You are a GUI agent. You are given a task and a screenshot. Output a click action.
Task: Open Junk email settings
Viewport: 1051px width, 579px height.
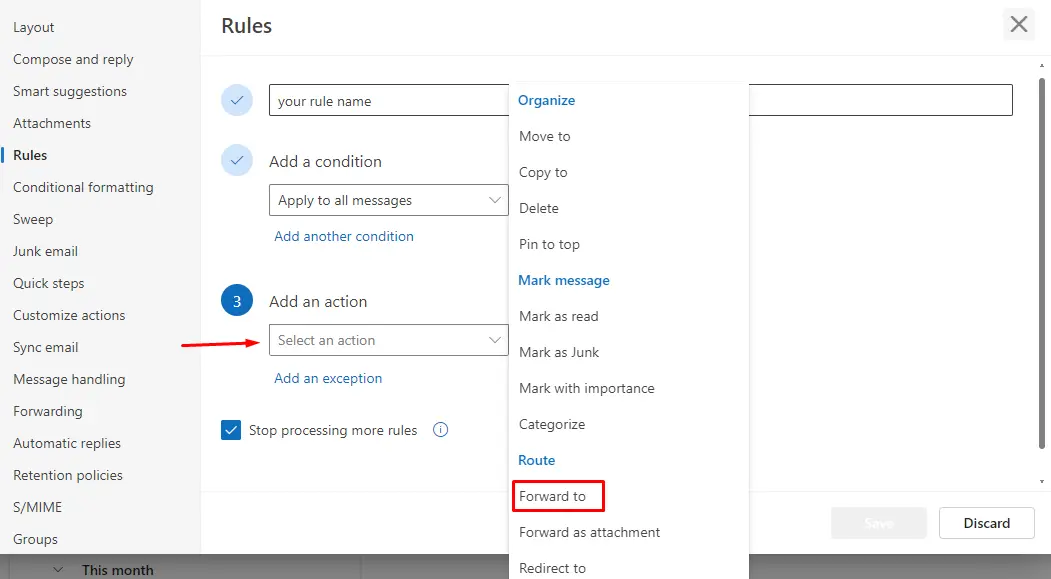[x=46, y=251]
